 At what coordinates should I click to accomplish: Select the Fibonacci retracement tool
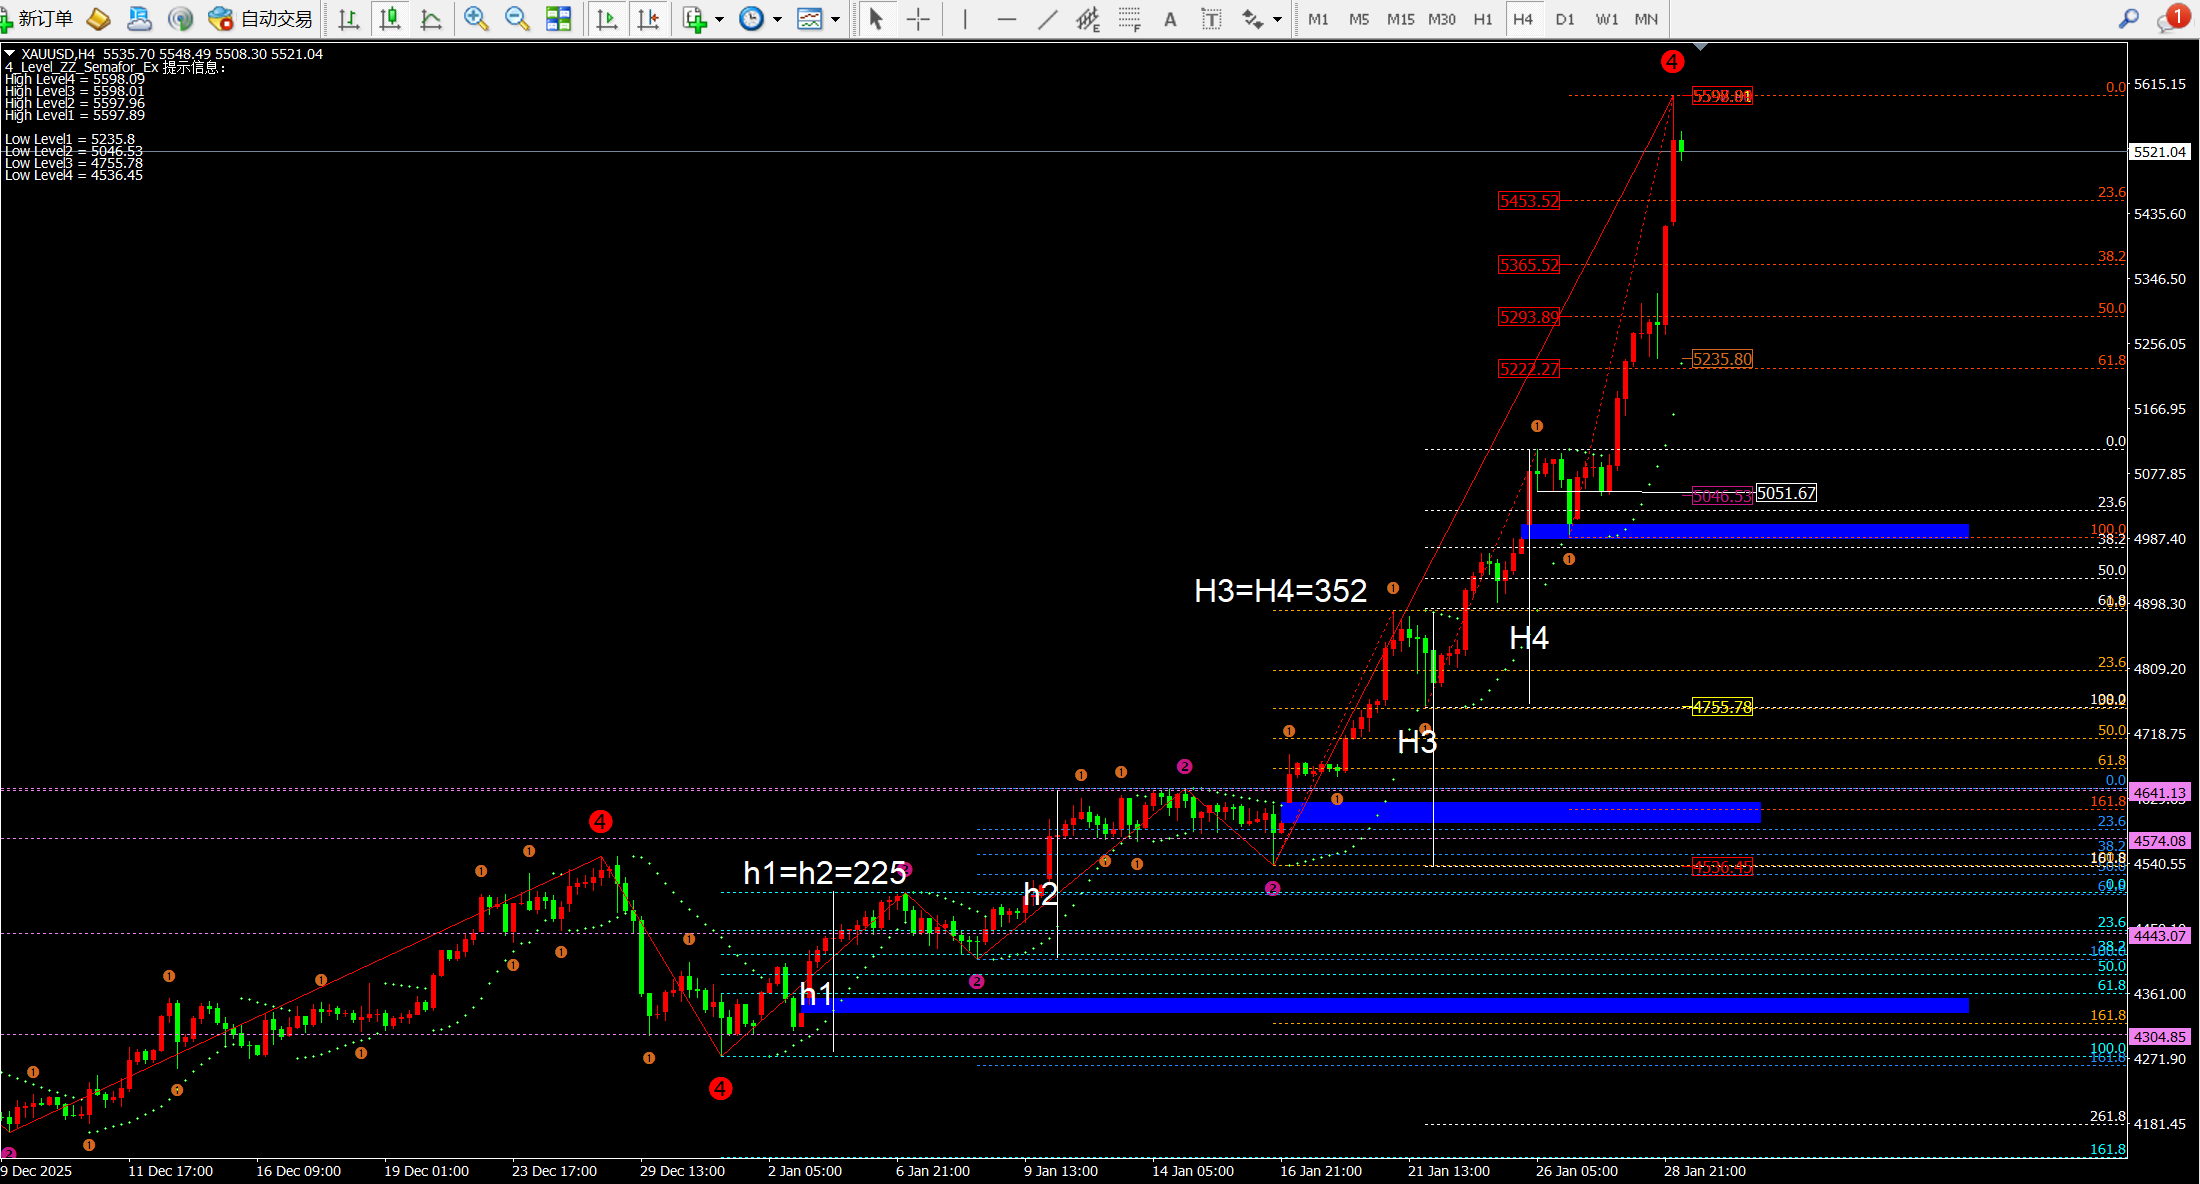click(1129, 19)
